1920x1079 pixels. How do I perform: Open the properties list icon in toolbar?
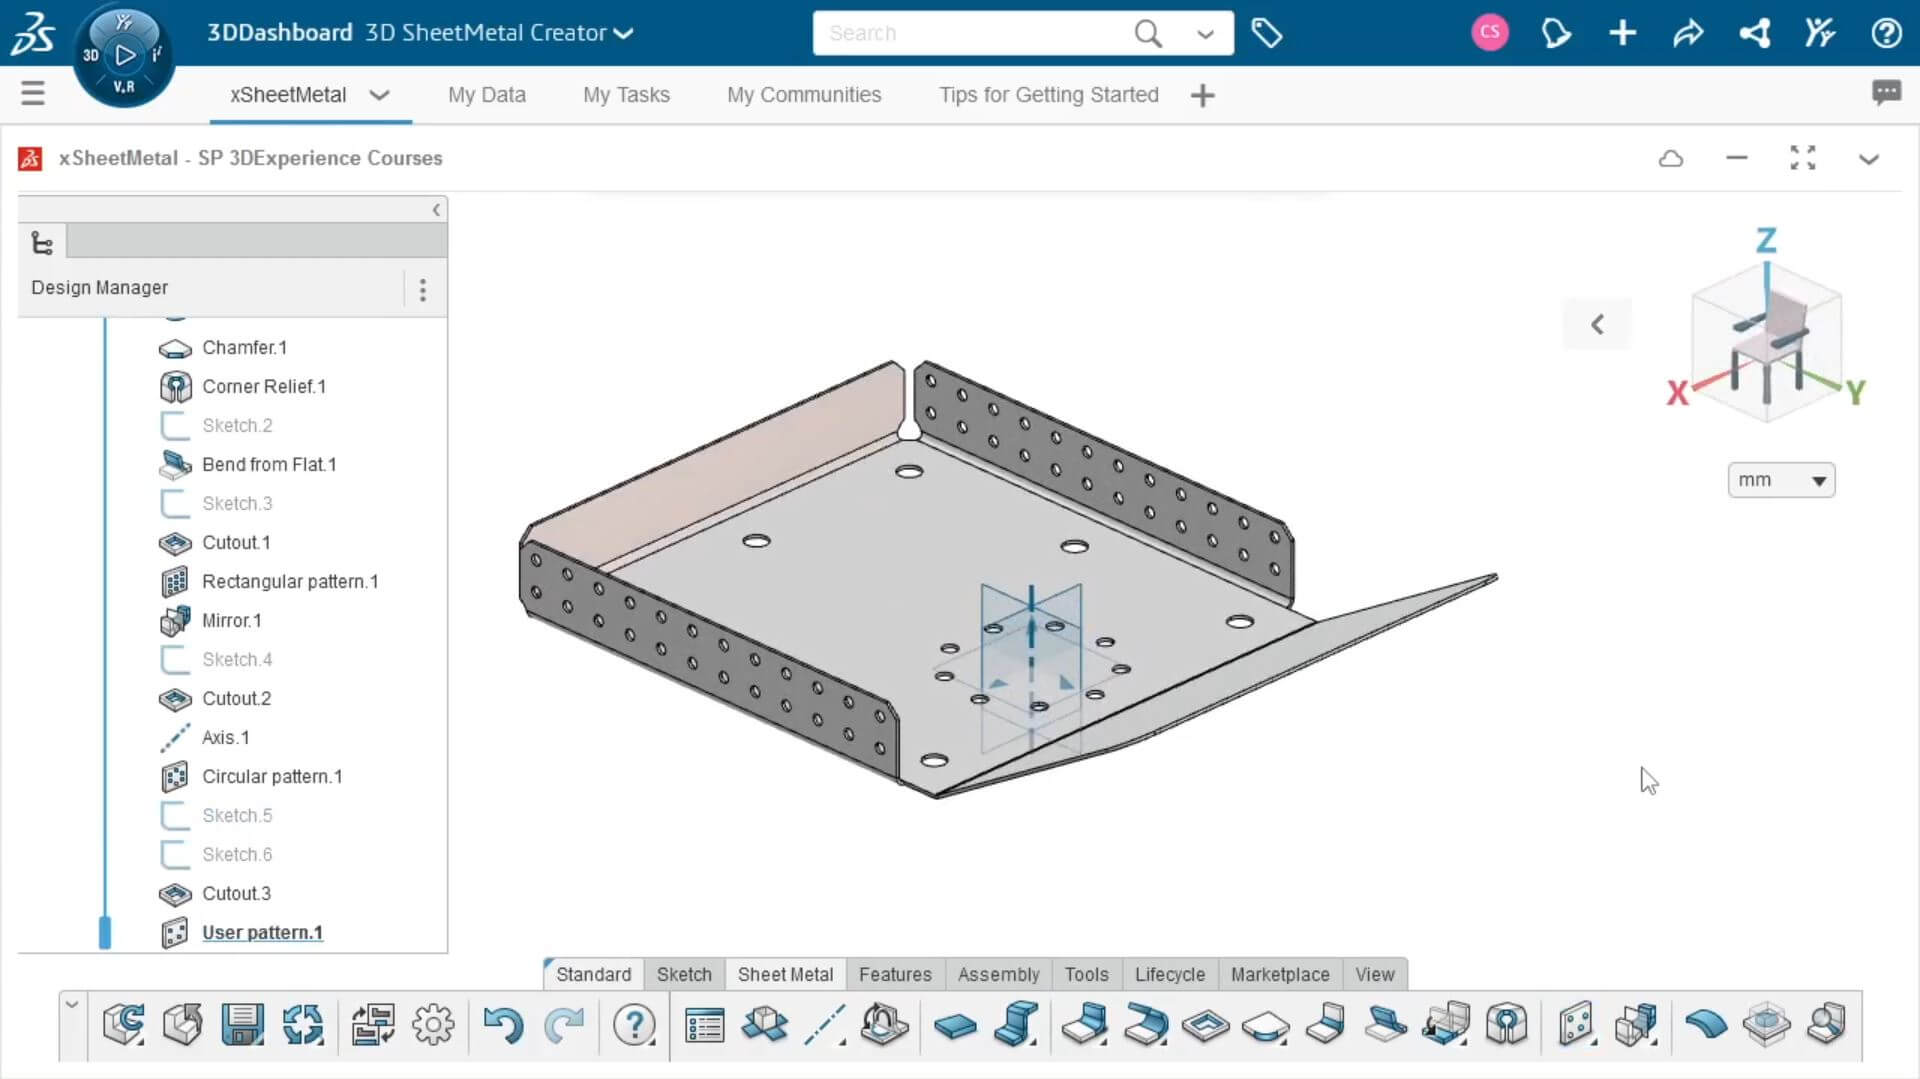point(704,1025)
